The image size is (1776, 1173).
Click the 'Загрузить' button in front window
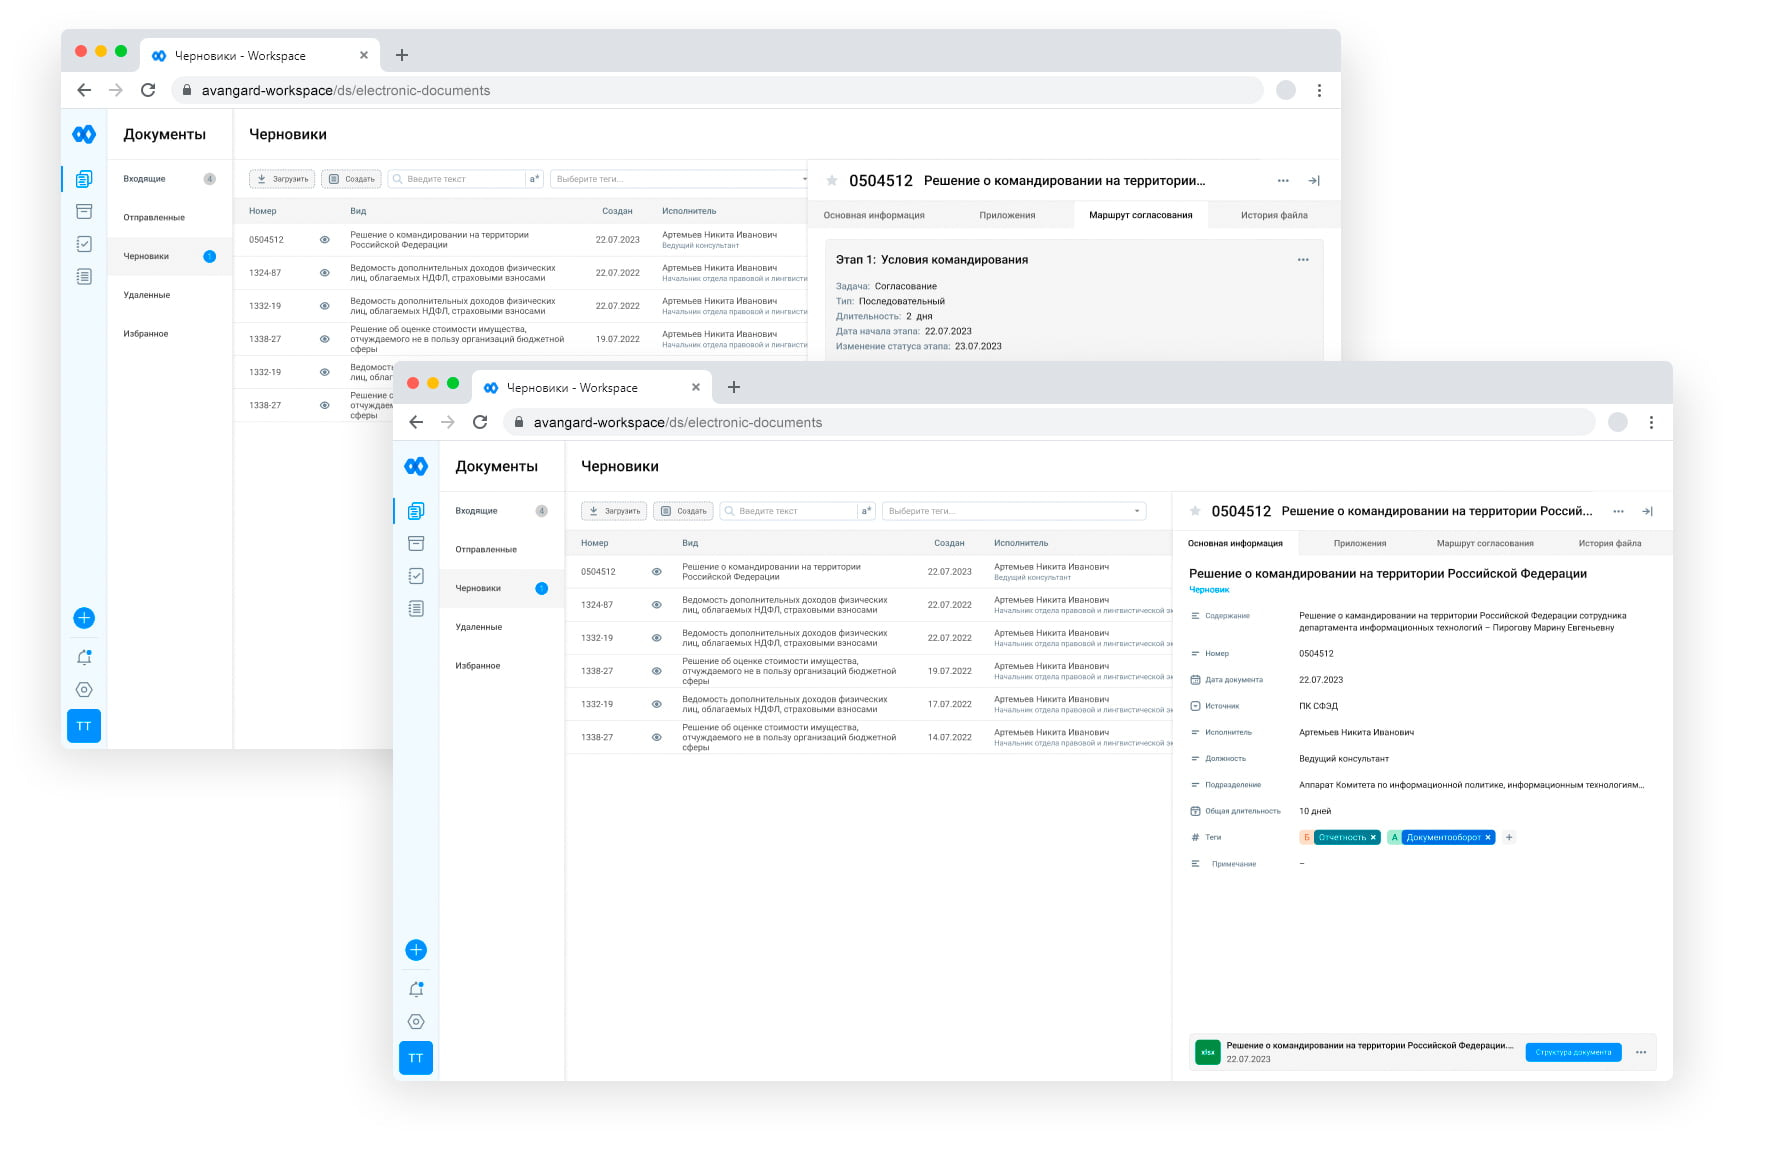click(614, 511)
